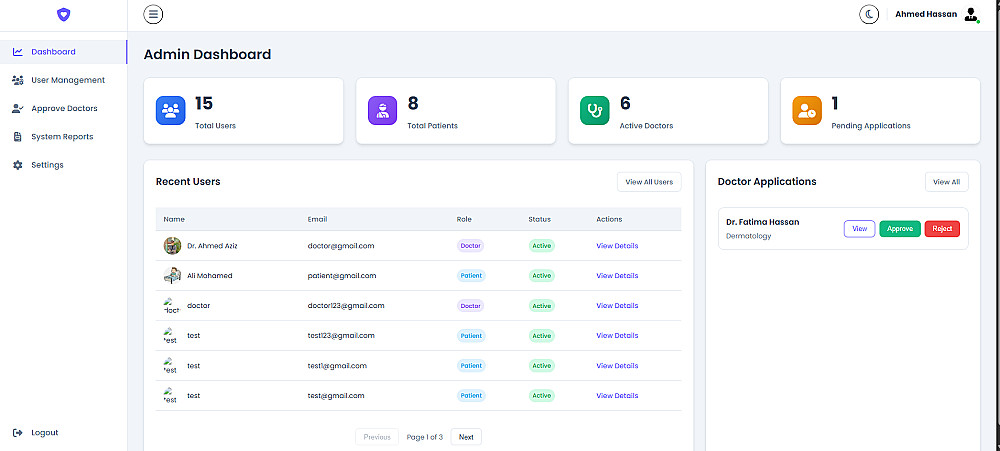The height and width of the screenshot is (451, 1000).
Task: Click the Dashboard chart icon in the sidebar
Action: 18,52
